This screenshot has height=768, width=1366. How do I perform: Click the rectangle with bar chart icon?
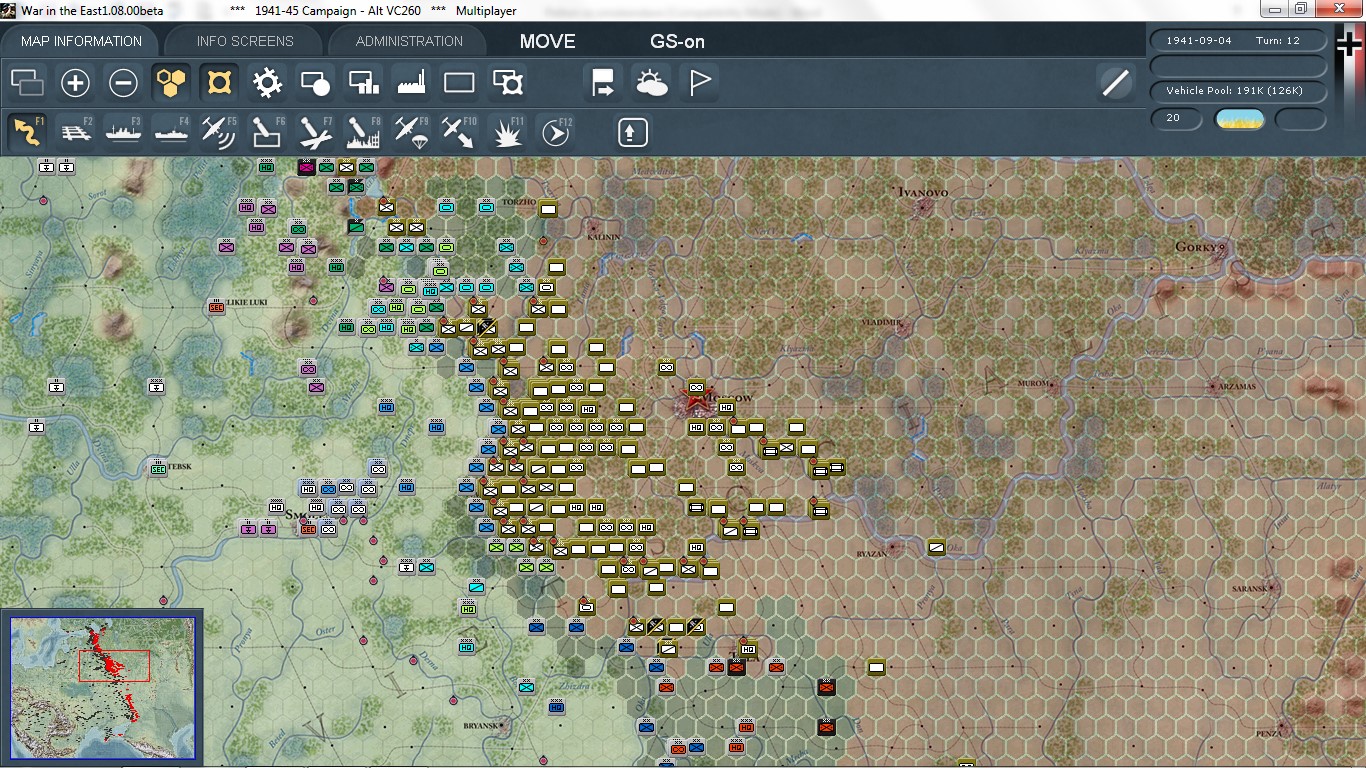coord(363,83)
